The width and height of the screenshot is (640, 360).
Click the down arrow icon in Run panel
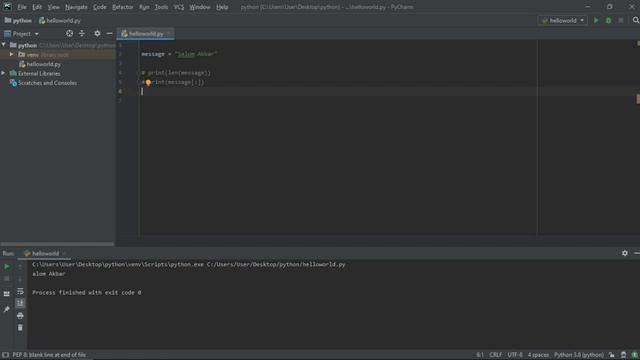(20, 279)
